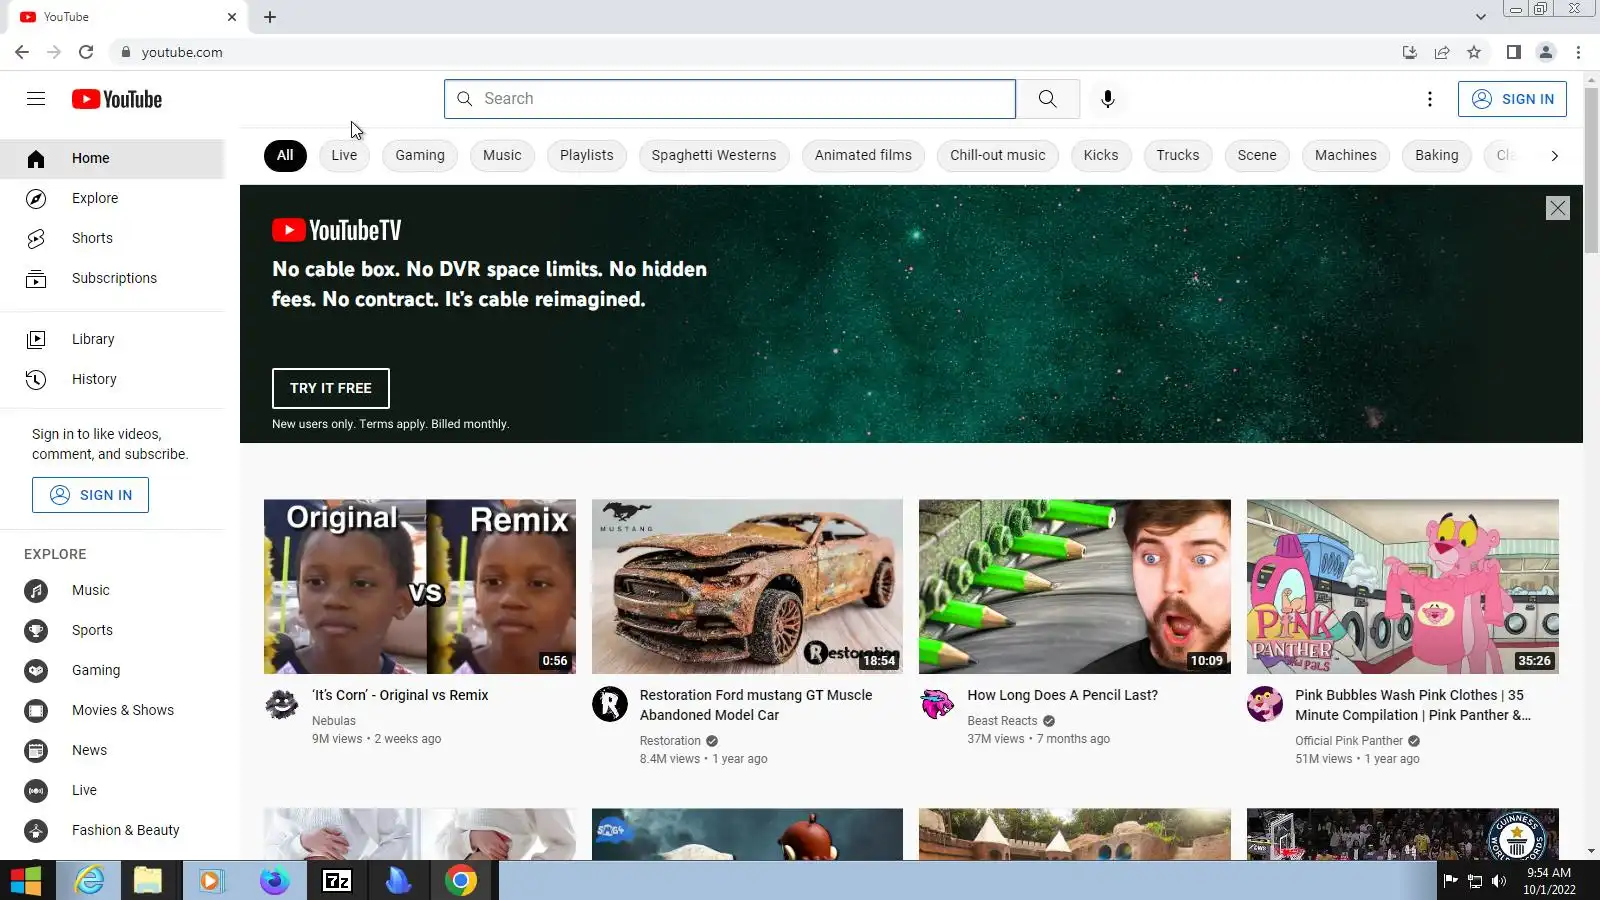1600x900 pixels.
Task: Bookmark this tab with star icon
Action: [1474, 52]
